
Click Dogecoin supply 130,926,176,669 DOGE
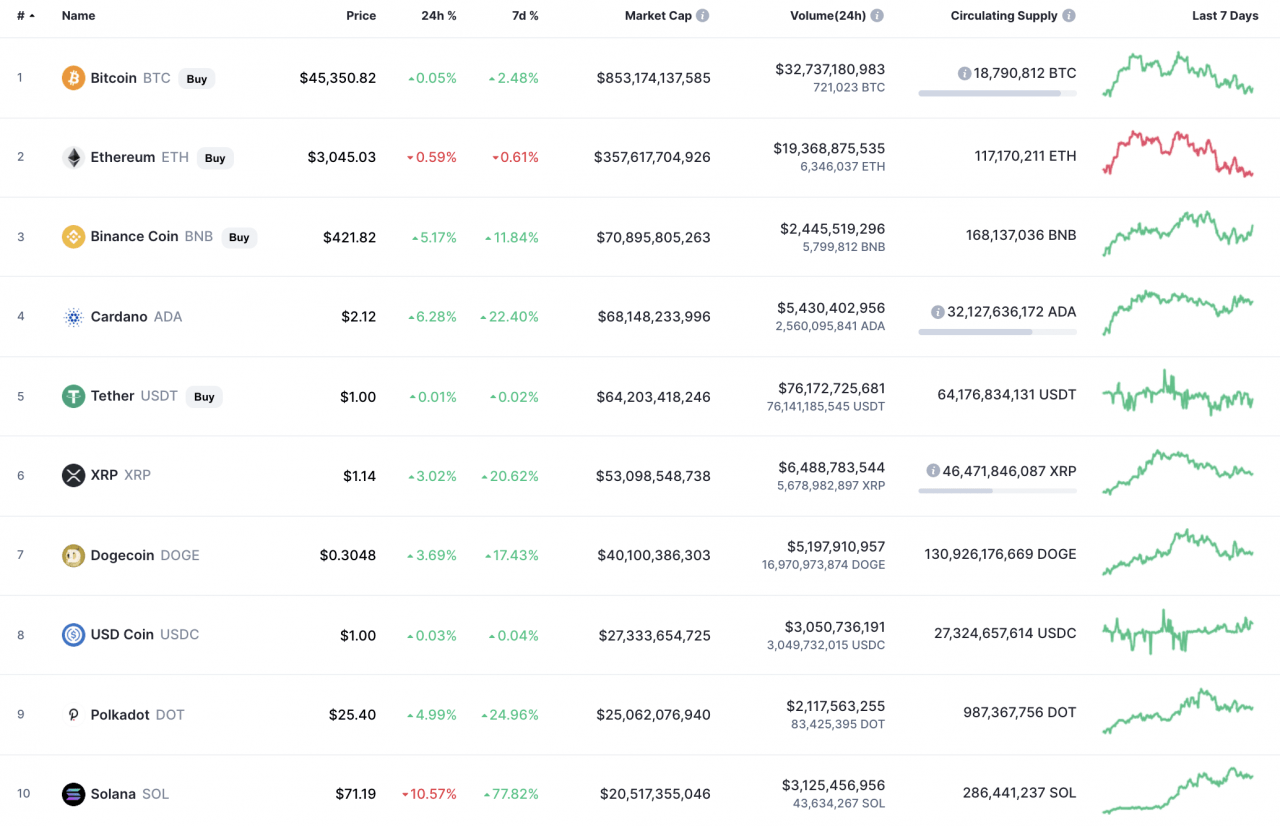point(1001,554)
